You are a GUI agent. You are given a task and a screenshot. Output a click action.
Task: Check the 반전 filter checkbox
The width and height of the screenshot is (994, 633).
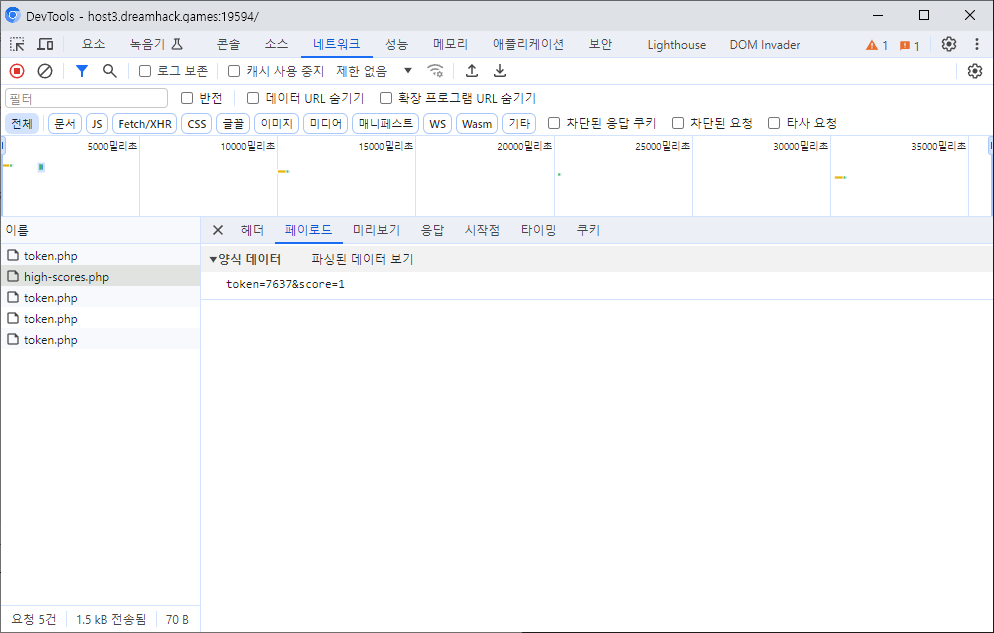[x=187, y=98]
